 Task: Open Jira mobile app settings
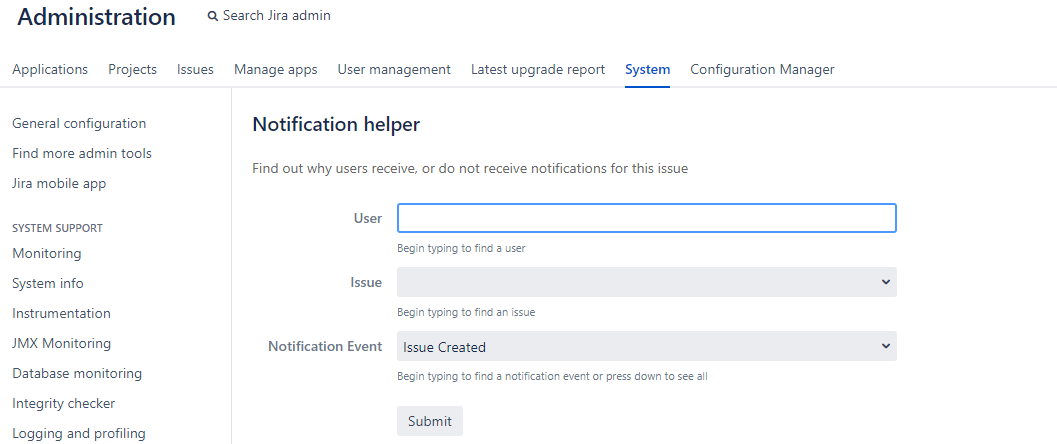coord(59,183)
